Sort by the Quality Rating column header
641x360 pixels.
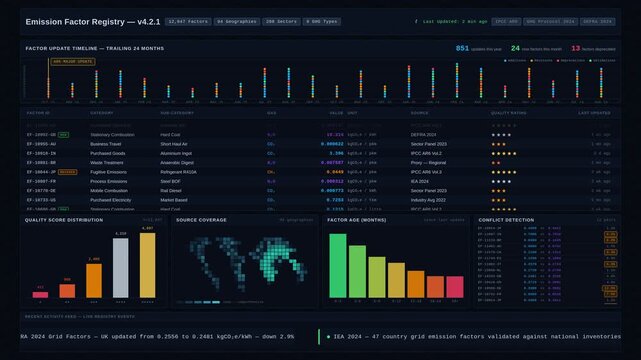(x=509, y=113)
